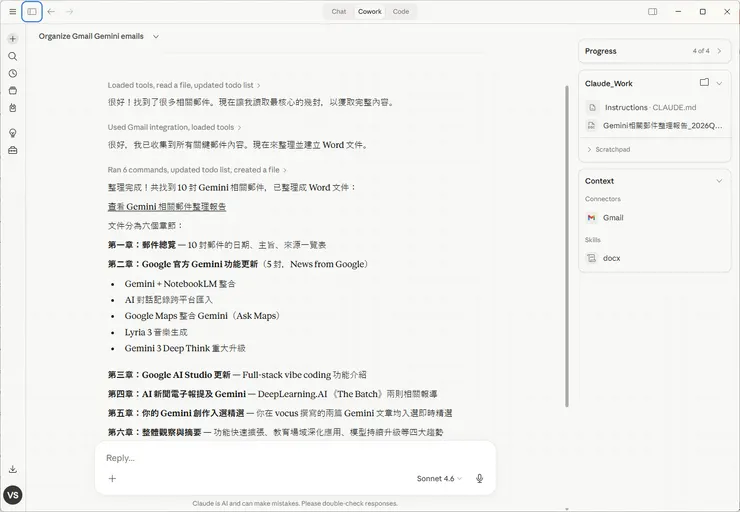Start a new task with plus icon
Viewport: 740px width, 512px height.
13,39
